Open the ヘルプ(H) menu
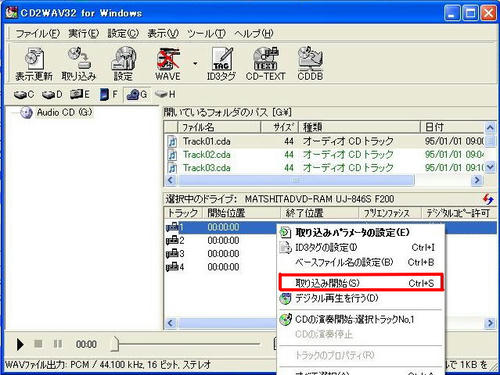The image size is (500, 375). click(x=254, y=33)
